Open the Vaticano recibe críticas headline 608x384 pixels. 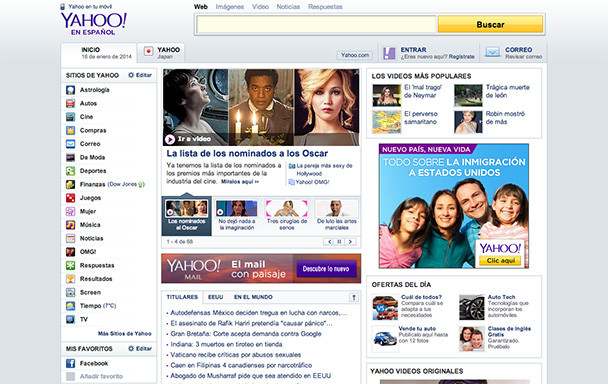point(235,355)
